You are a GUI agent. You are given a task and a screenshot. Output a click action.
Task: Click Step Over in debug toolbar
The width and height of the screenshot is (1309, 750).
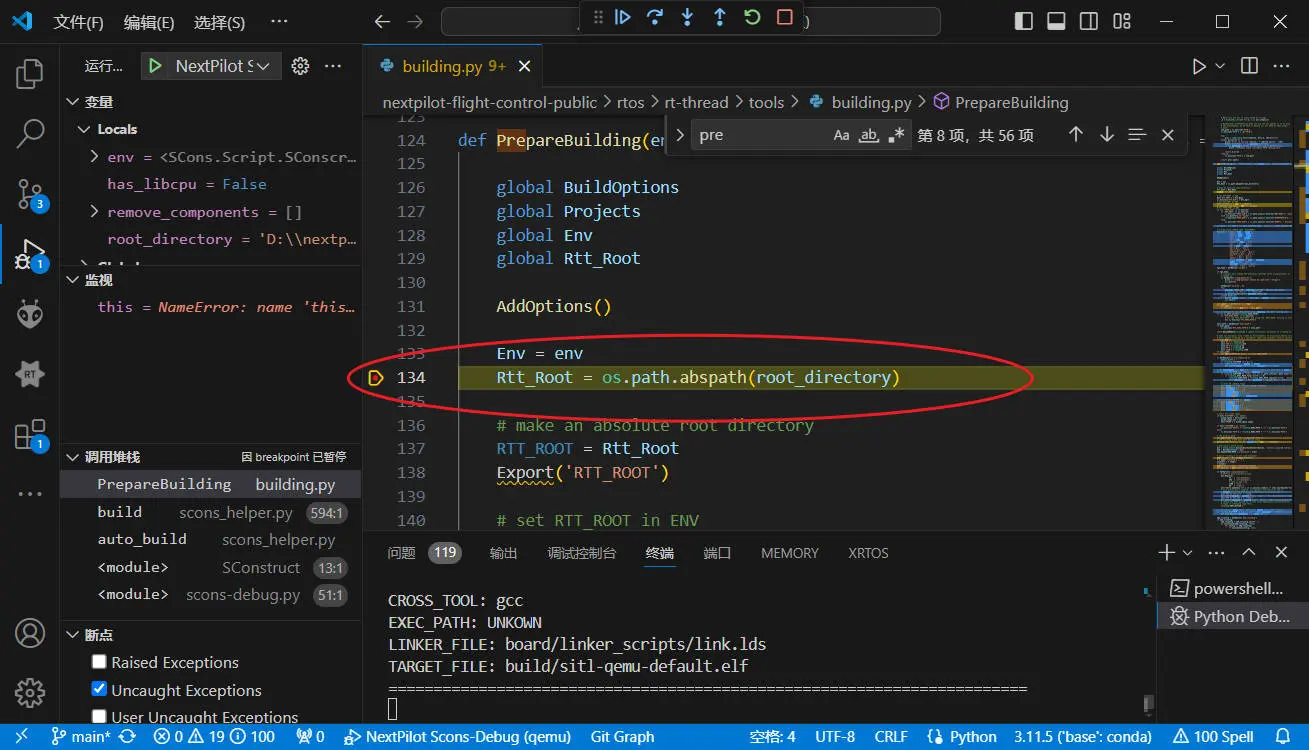pyautogui.click(x=654, y=17)
